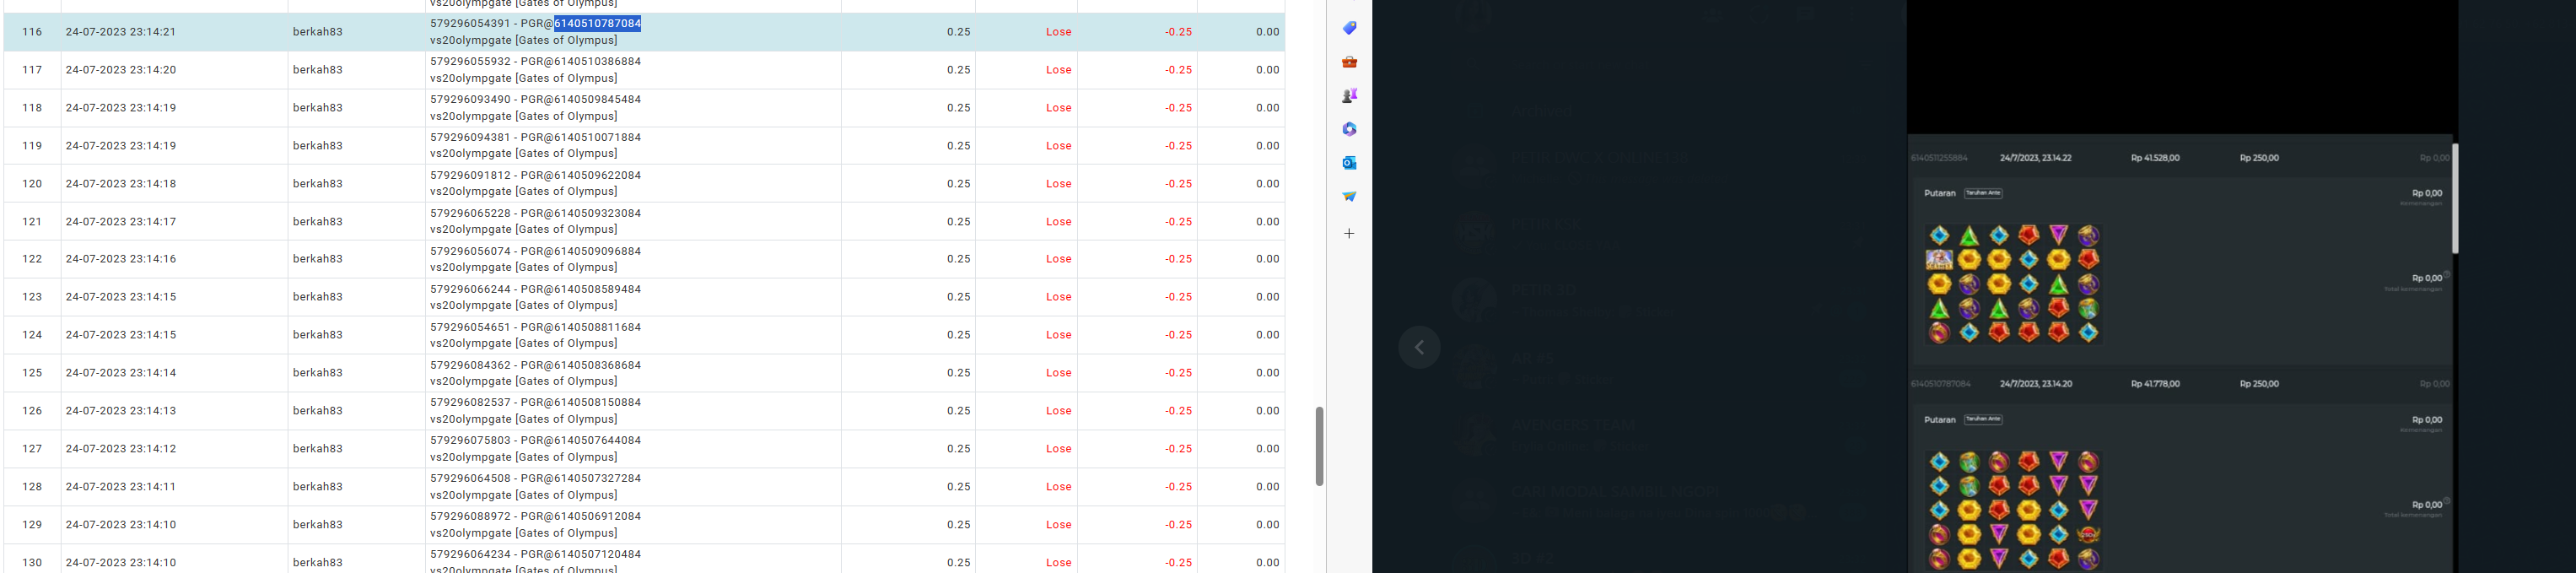
Task: Click the timestamp 24/7/2023, 23.14.20
Action: (2035, 384)
